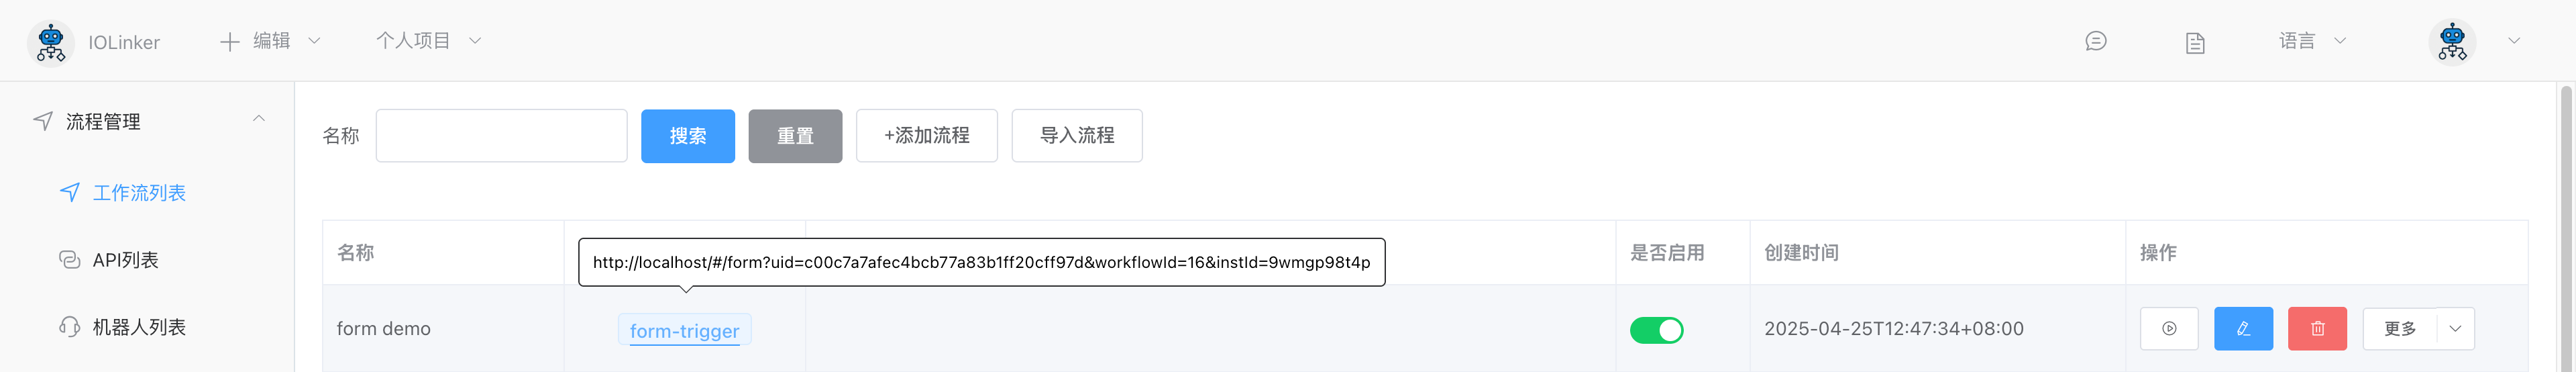Click the 搜索 button
2576x372 pixels.
(688, 136)
